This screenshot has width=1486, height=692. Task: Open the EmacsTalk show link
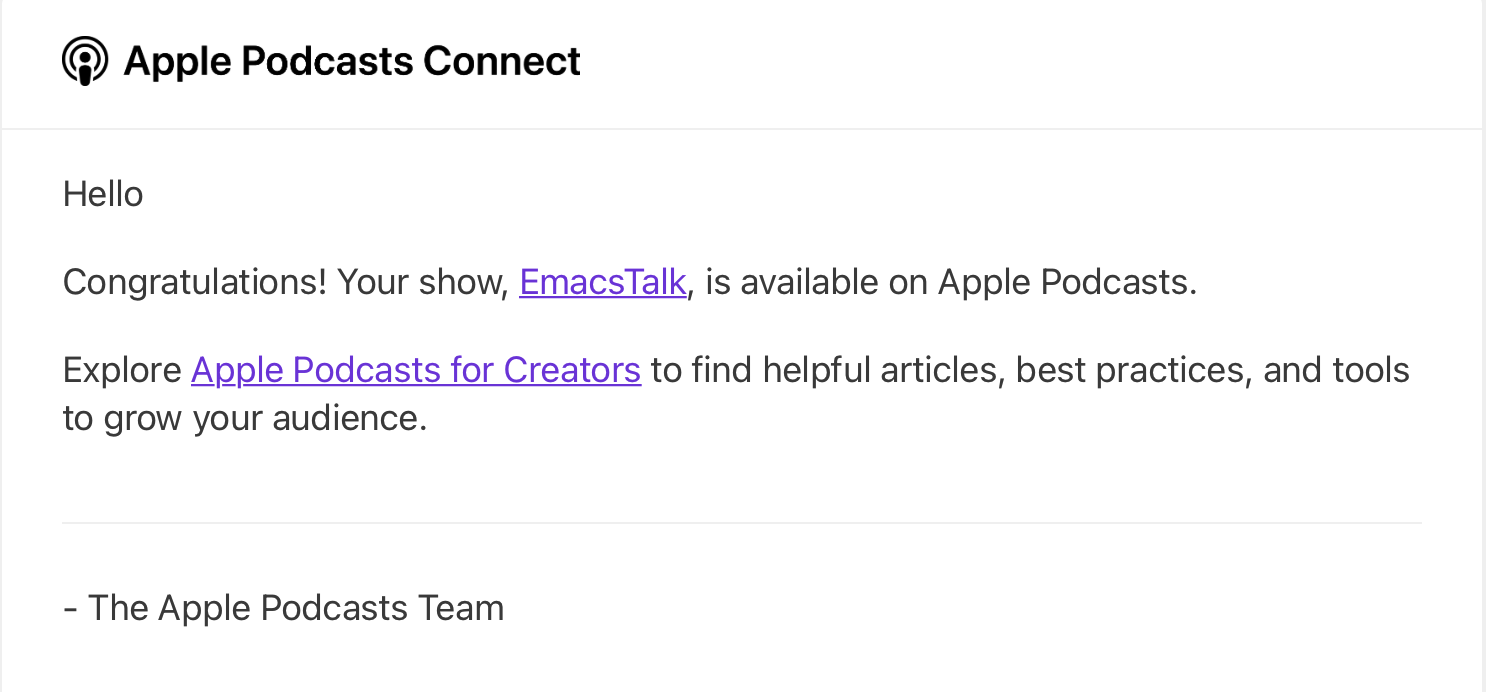(602, 282)
